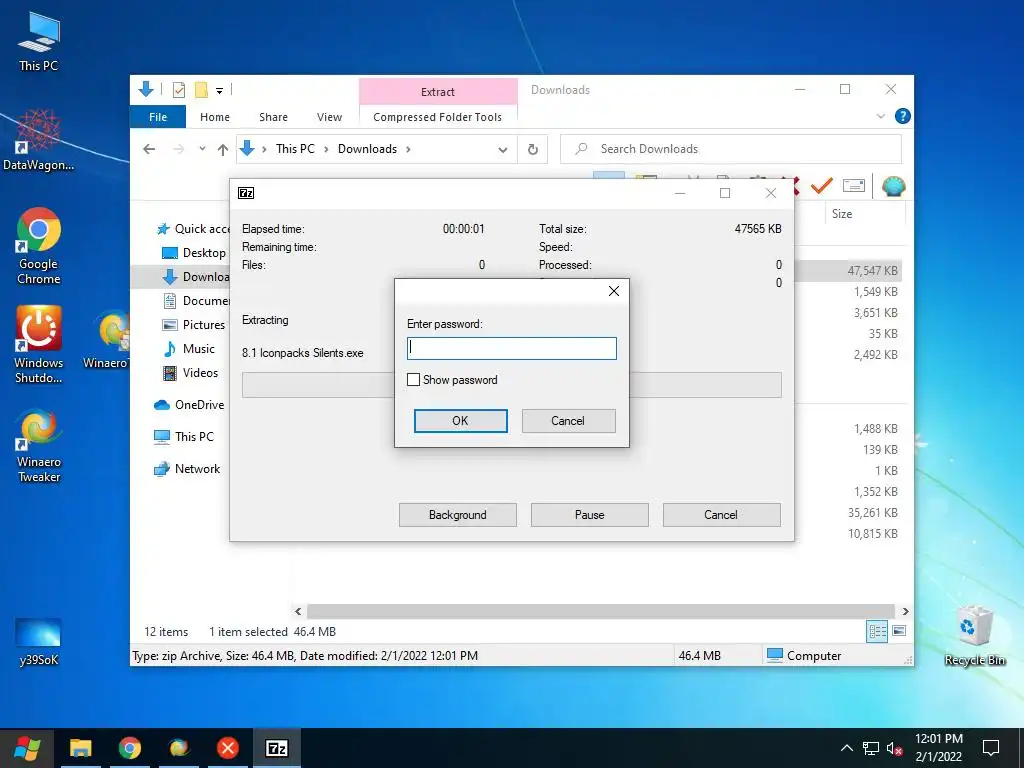Show hidden tray icons chevron
1024x768 pixels.
[846, 748]
